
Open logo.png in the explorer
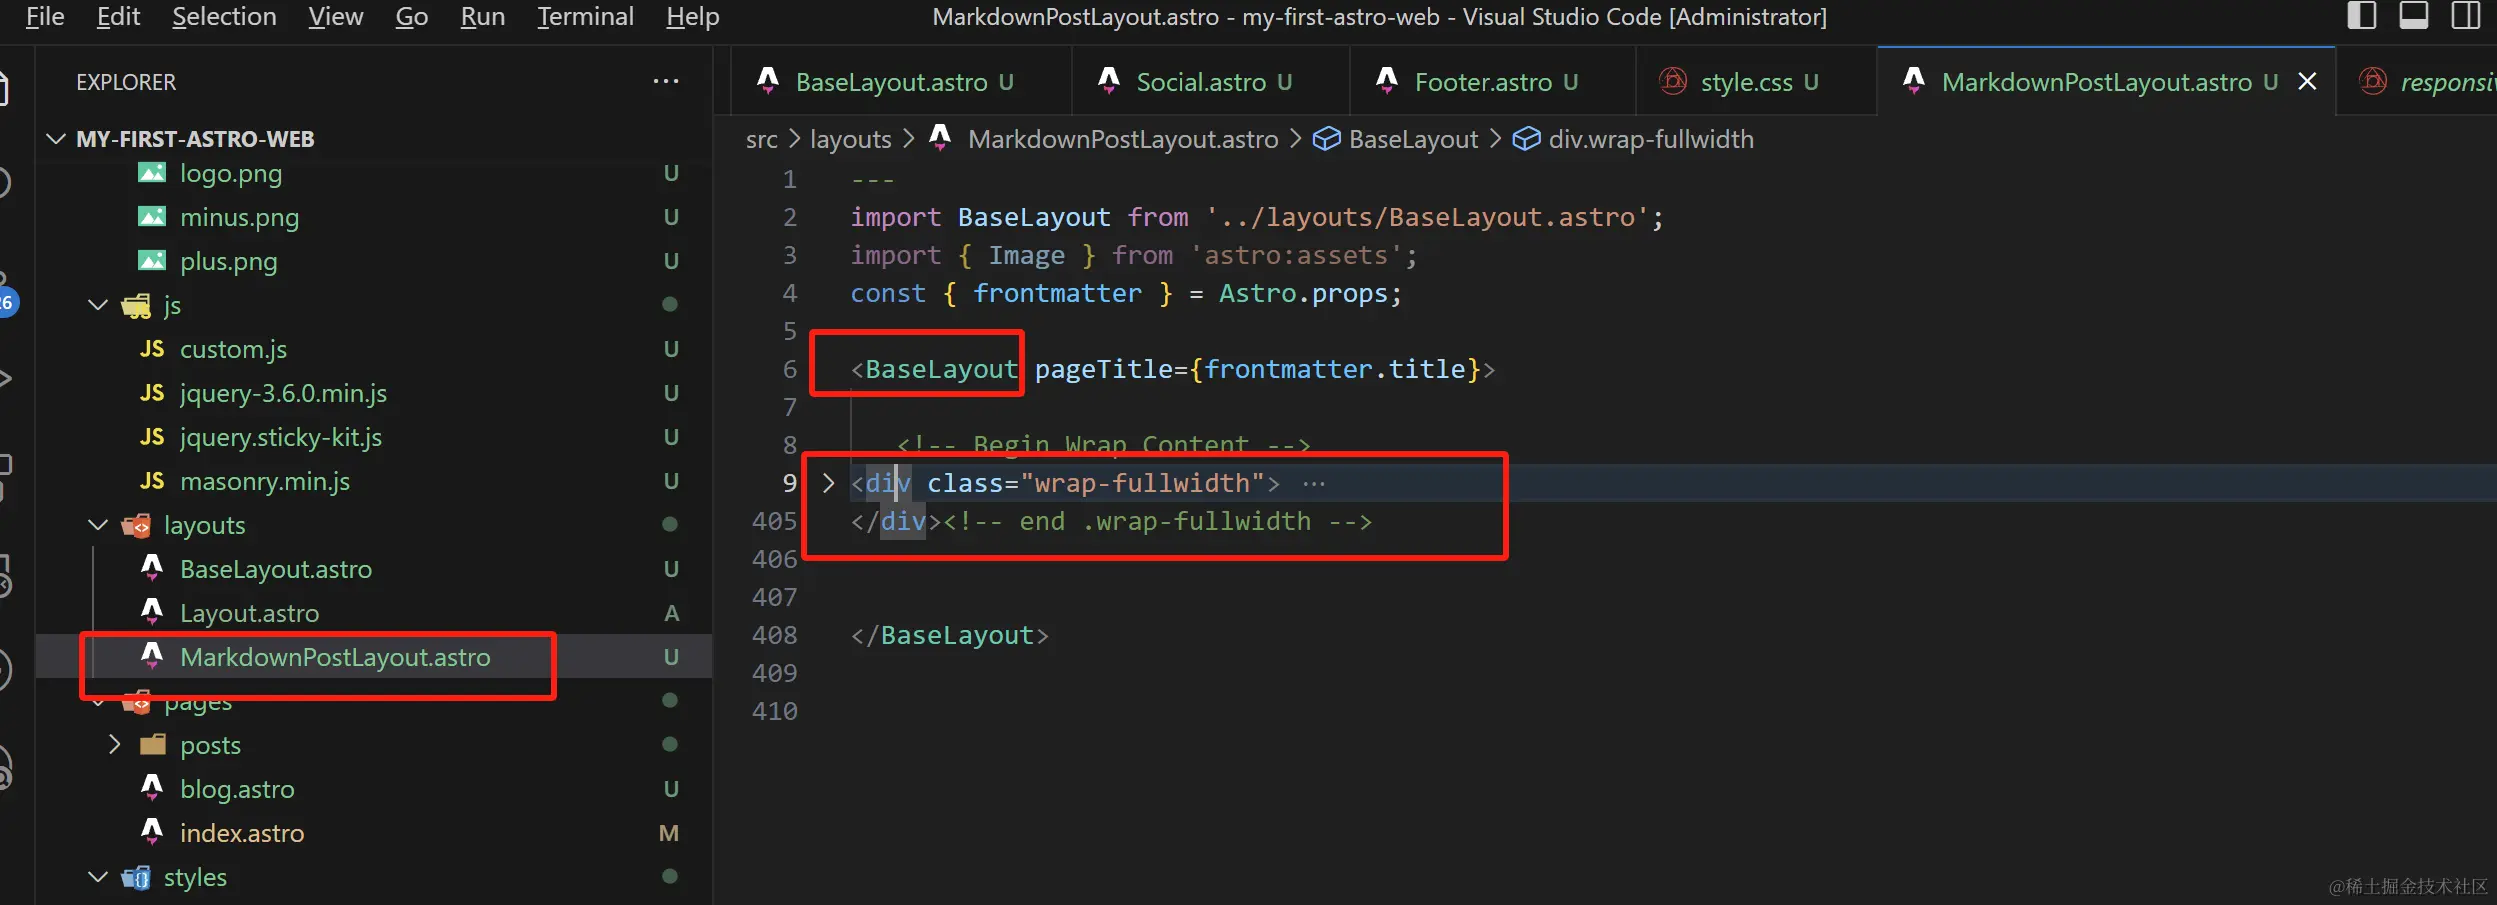point(231,173)
